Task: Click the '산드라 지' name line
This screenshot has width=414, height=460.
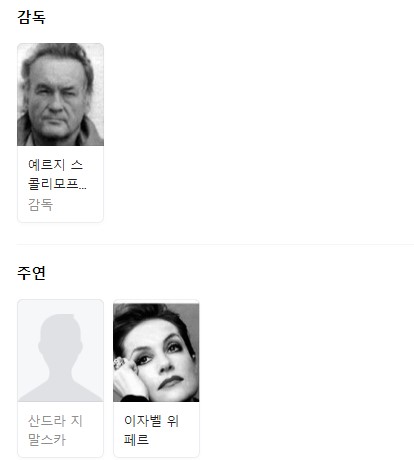Action: (x=55, y=421)
